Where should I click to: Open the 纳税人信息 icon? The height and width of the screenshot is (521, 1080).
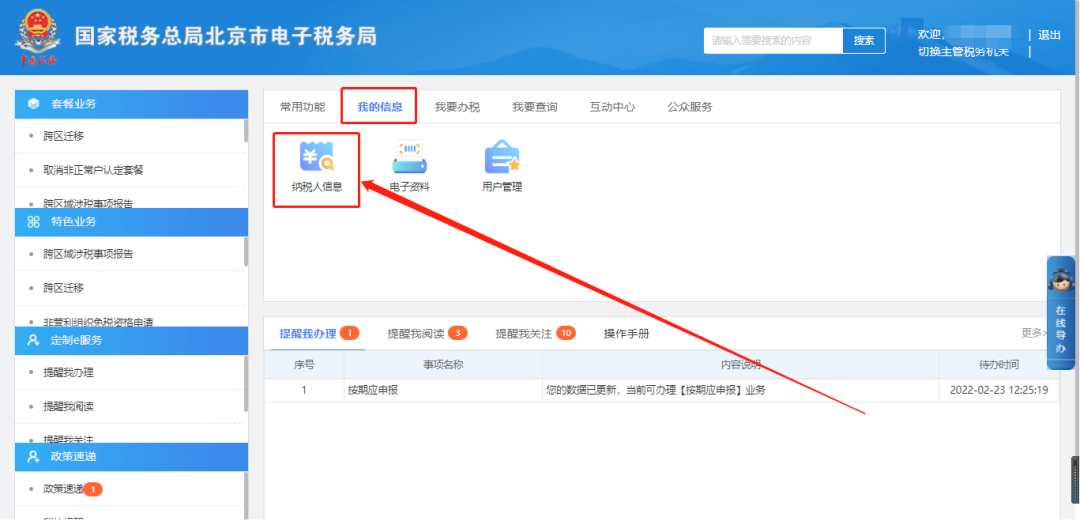(x=316, y=167)
